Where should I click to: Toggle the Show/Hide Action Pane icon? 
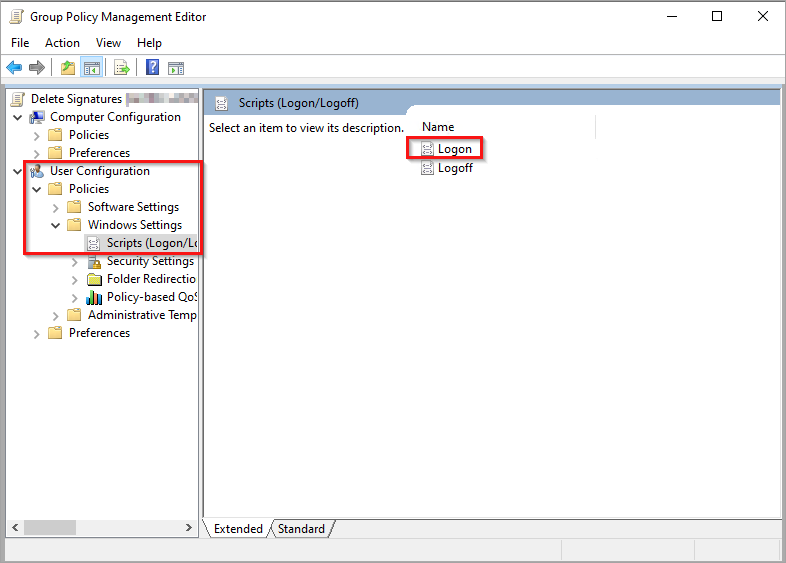176,68
